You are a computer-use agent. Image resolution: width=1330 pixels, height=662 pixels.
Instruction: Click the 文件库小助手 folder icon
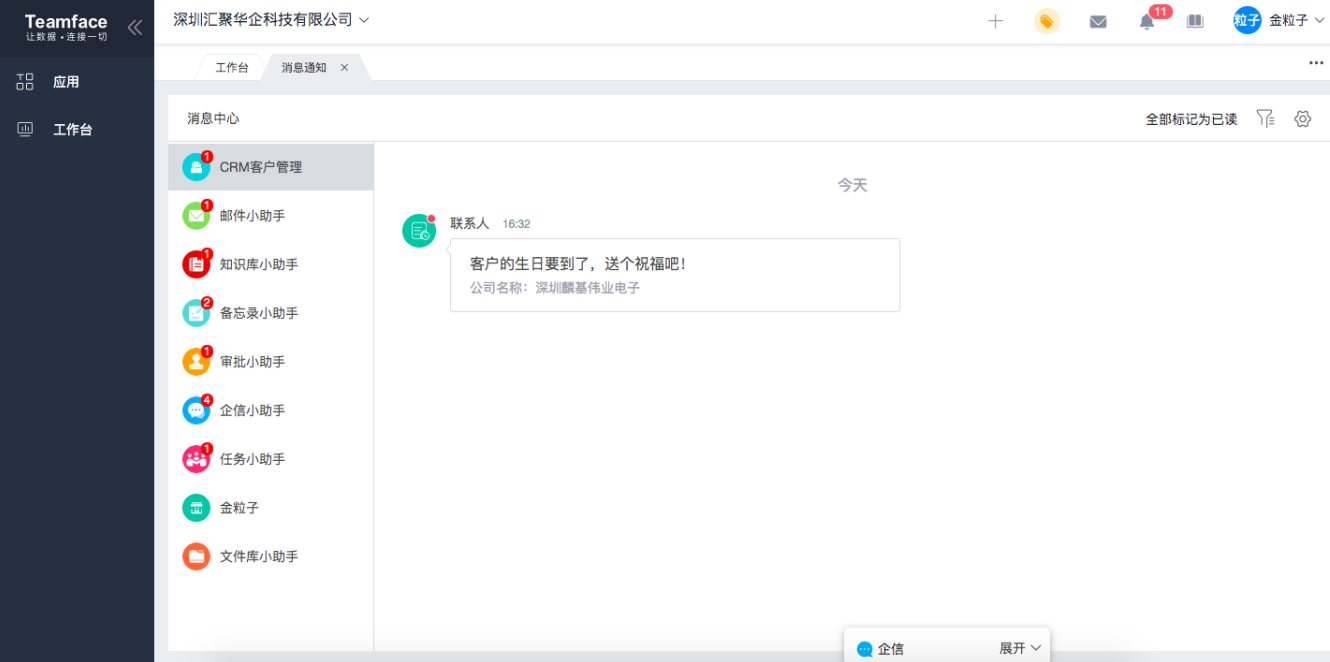(x=196, y=556)
